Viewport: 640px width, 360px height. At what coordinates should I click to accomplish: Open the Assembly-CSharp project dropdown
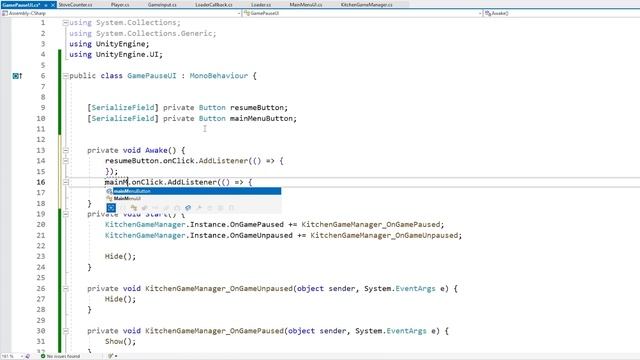coord(121,13)
